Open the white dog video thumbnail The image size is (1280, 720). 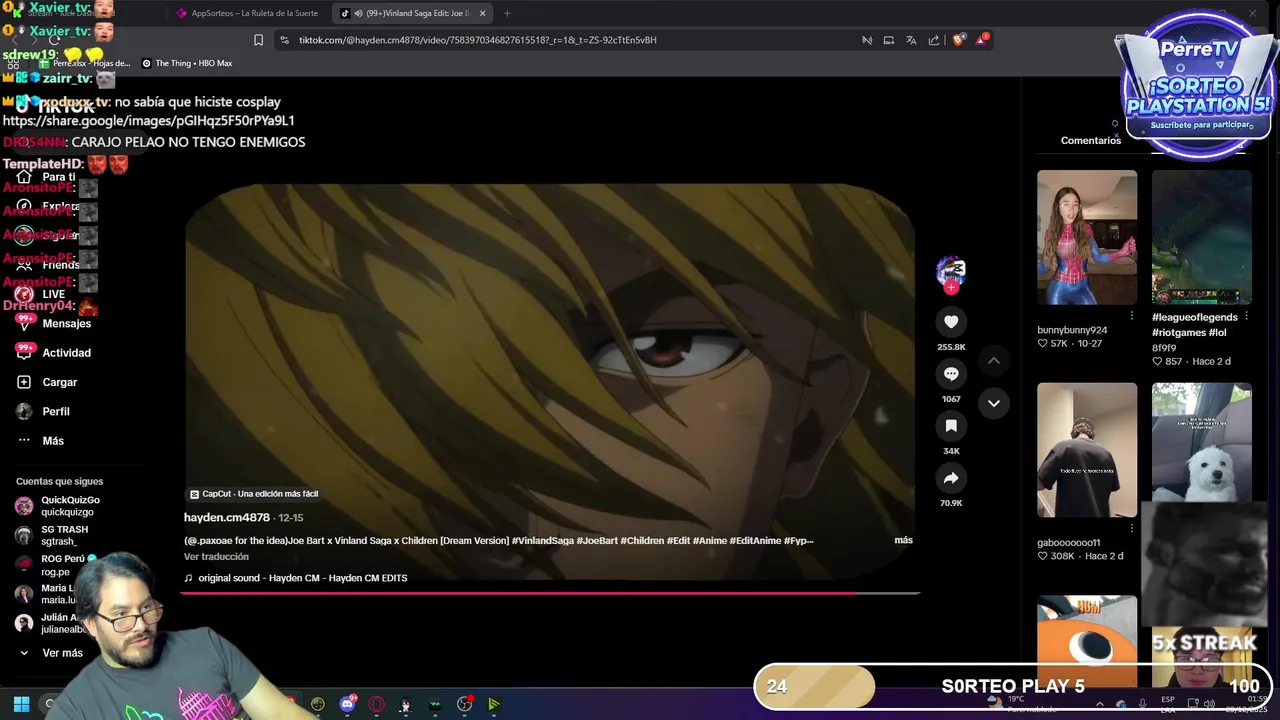[x=1201, y=442]
